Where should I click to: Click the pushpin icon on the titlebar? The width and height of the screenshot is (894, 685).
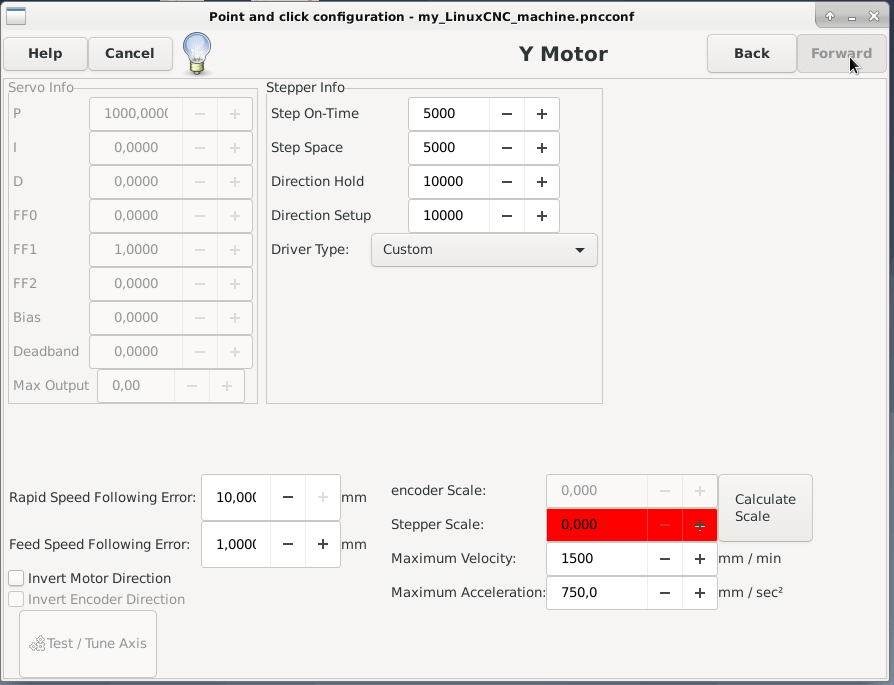[829, 15]
